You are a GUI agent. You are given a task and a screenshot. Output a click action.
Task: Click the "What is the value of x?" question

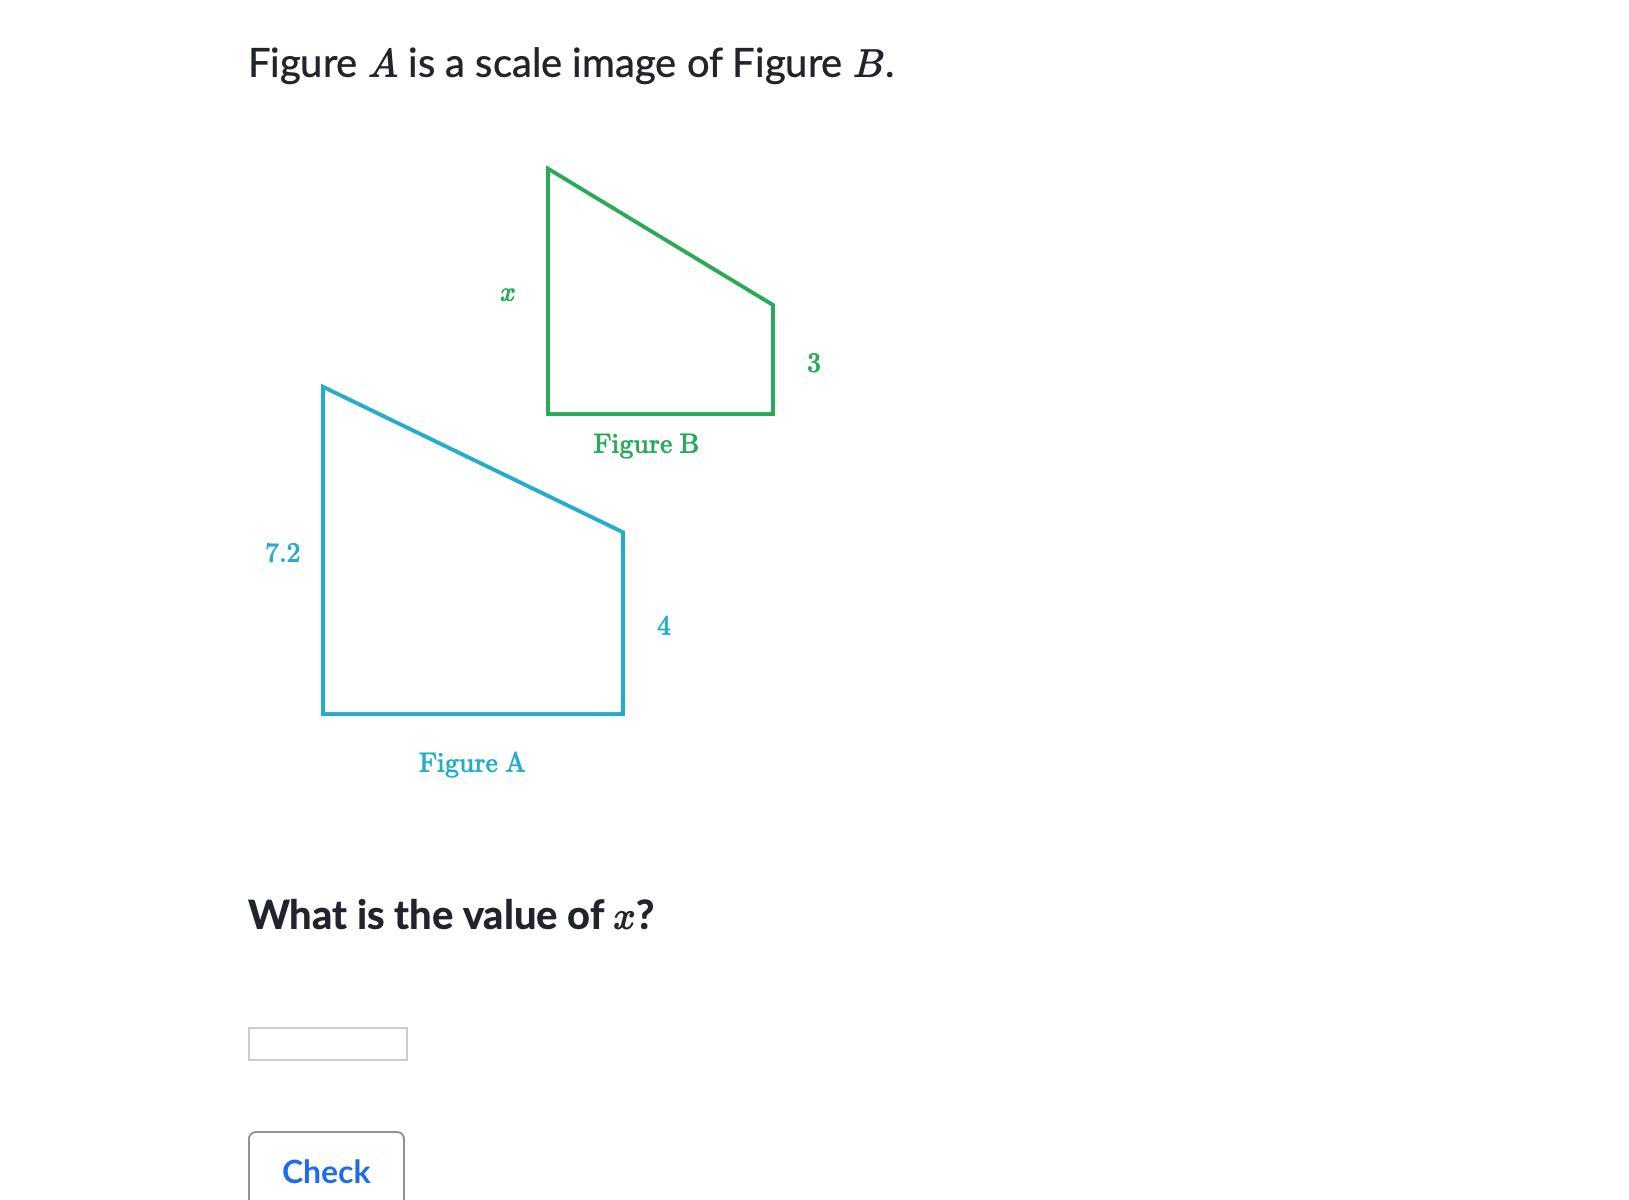(450, 915)
